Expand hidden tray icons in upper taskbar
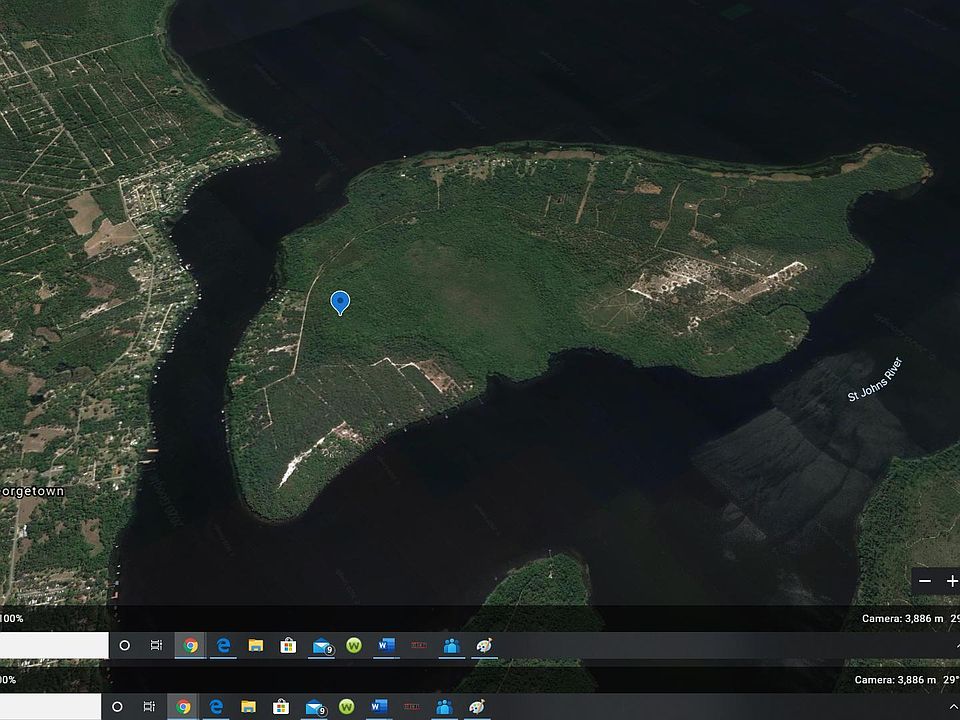The width and height of the screenshot is (960, 720). click(956, 647)
